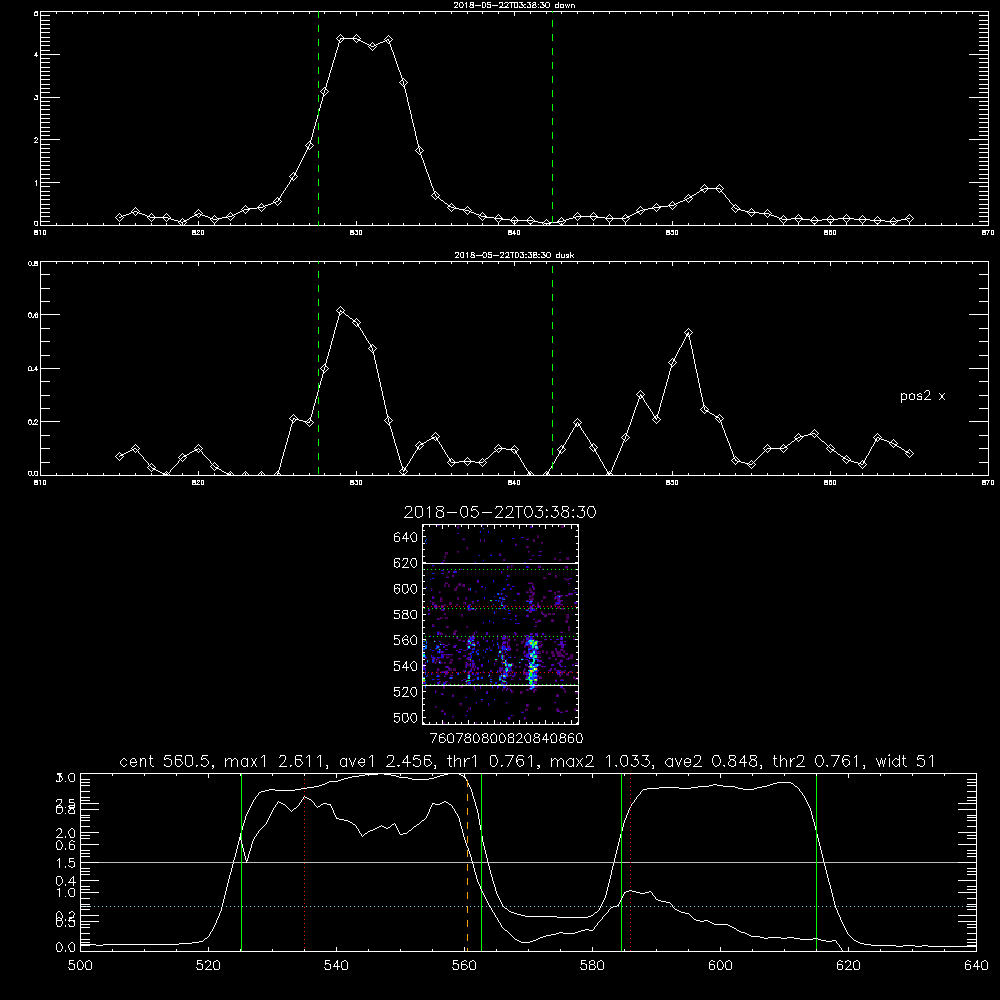This screenshot has height=1000, width=1000.
Task: Click '560' on the bottom profile plot x-axis
Action: click(464, 966)
